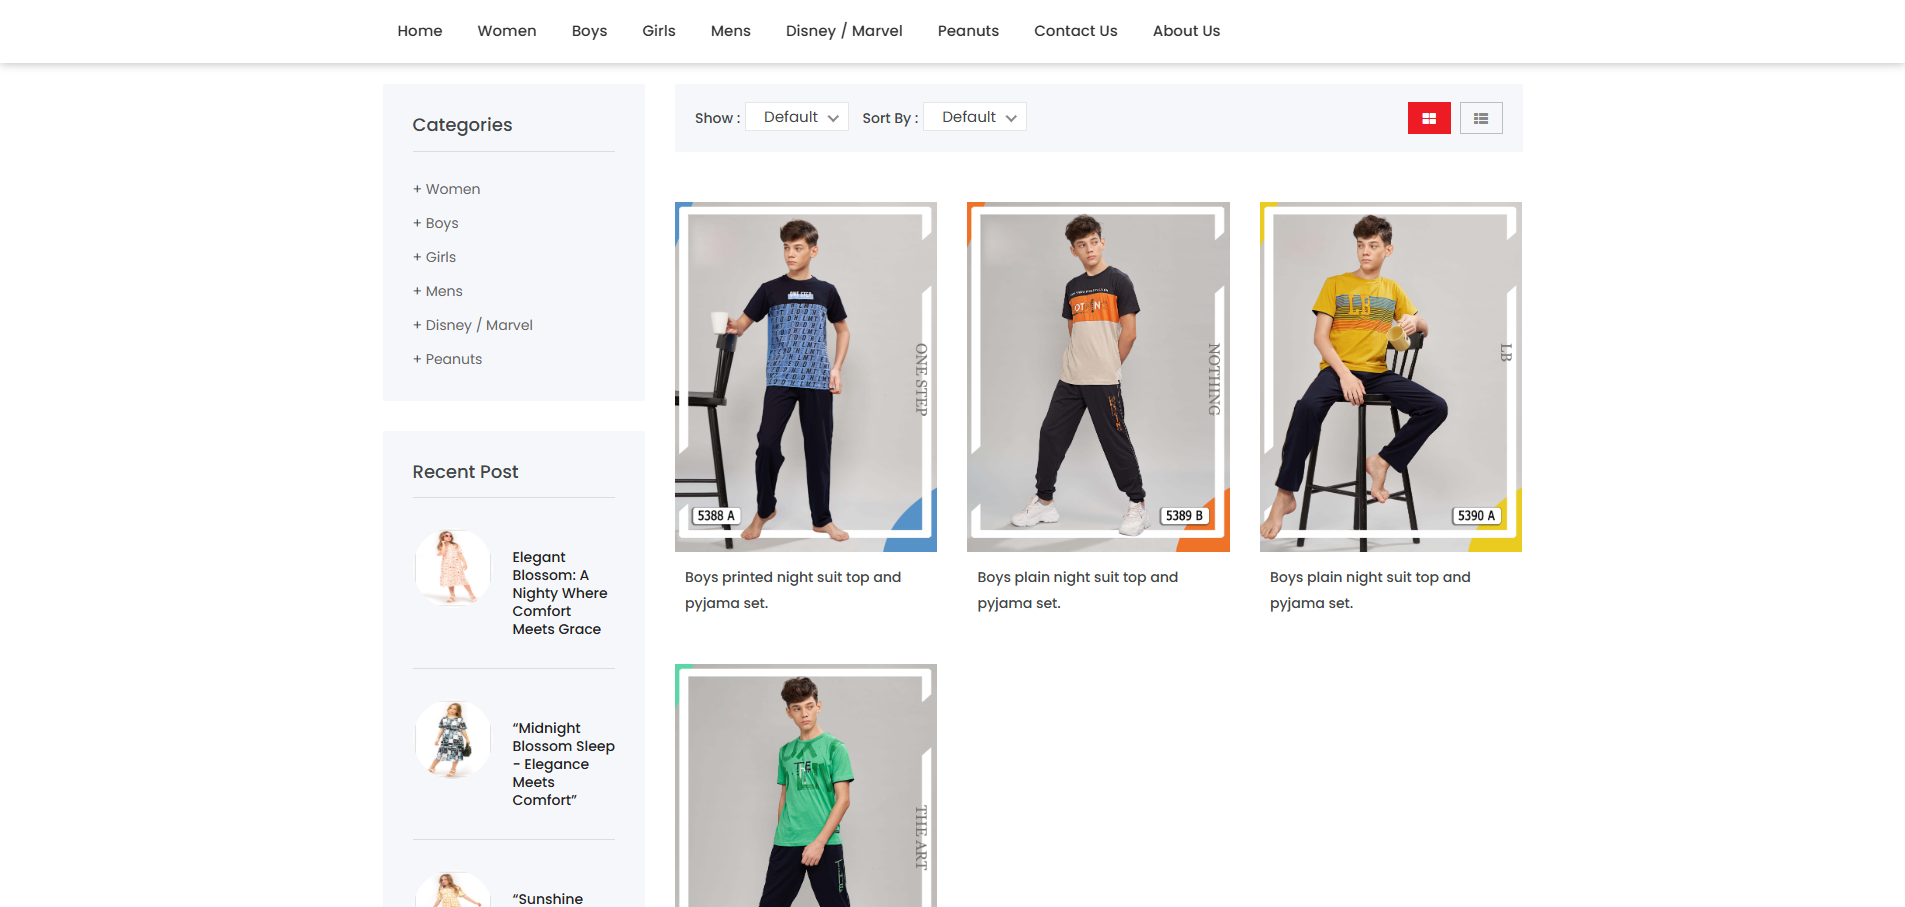1905x907 pixels.
Task: Open the Sort By dropdown
Action: [x=973, y=116]
